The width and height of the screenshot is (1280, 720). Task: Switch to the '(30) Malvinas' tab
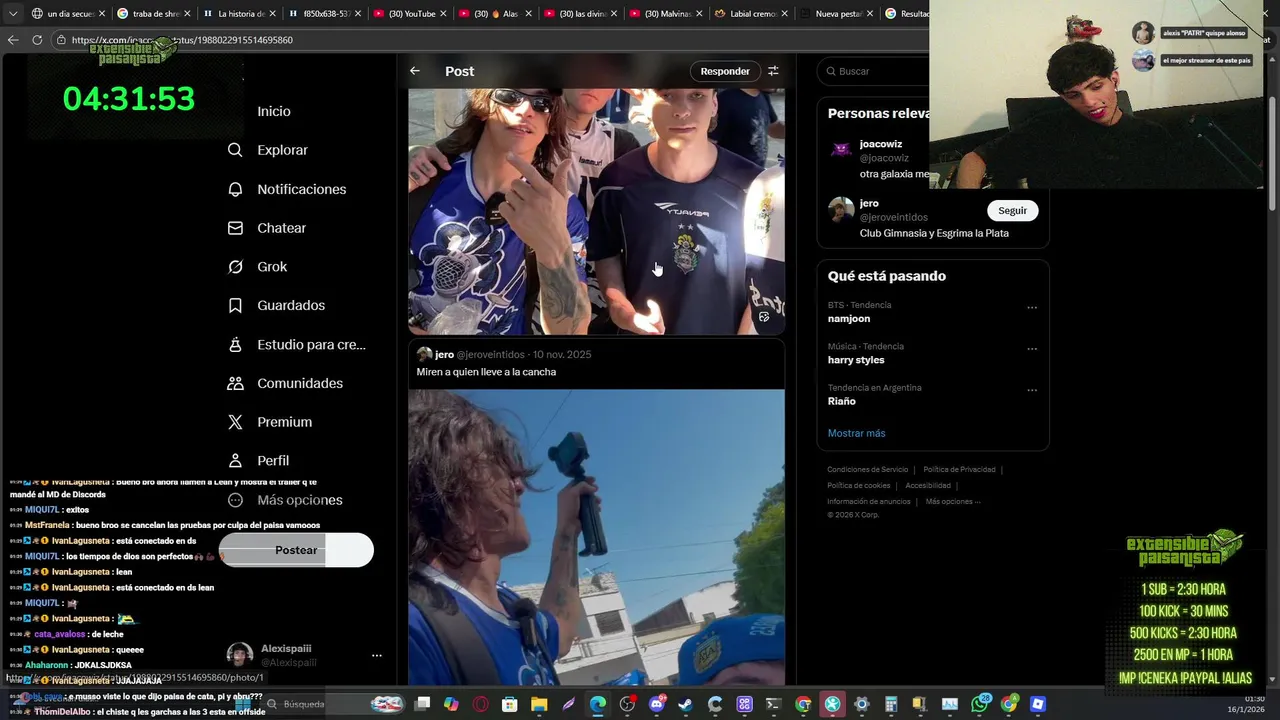click(664, 13)
